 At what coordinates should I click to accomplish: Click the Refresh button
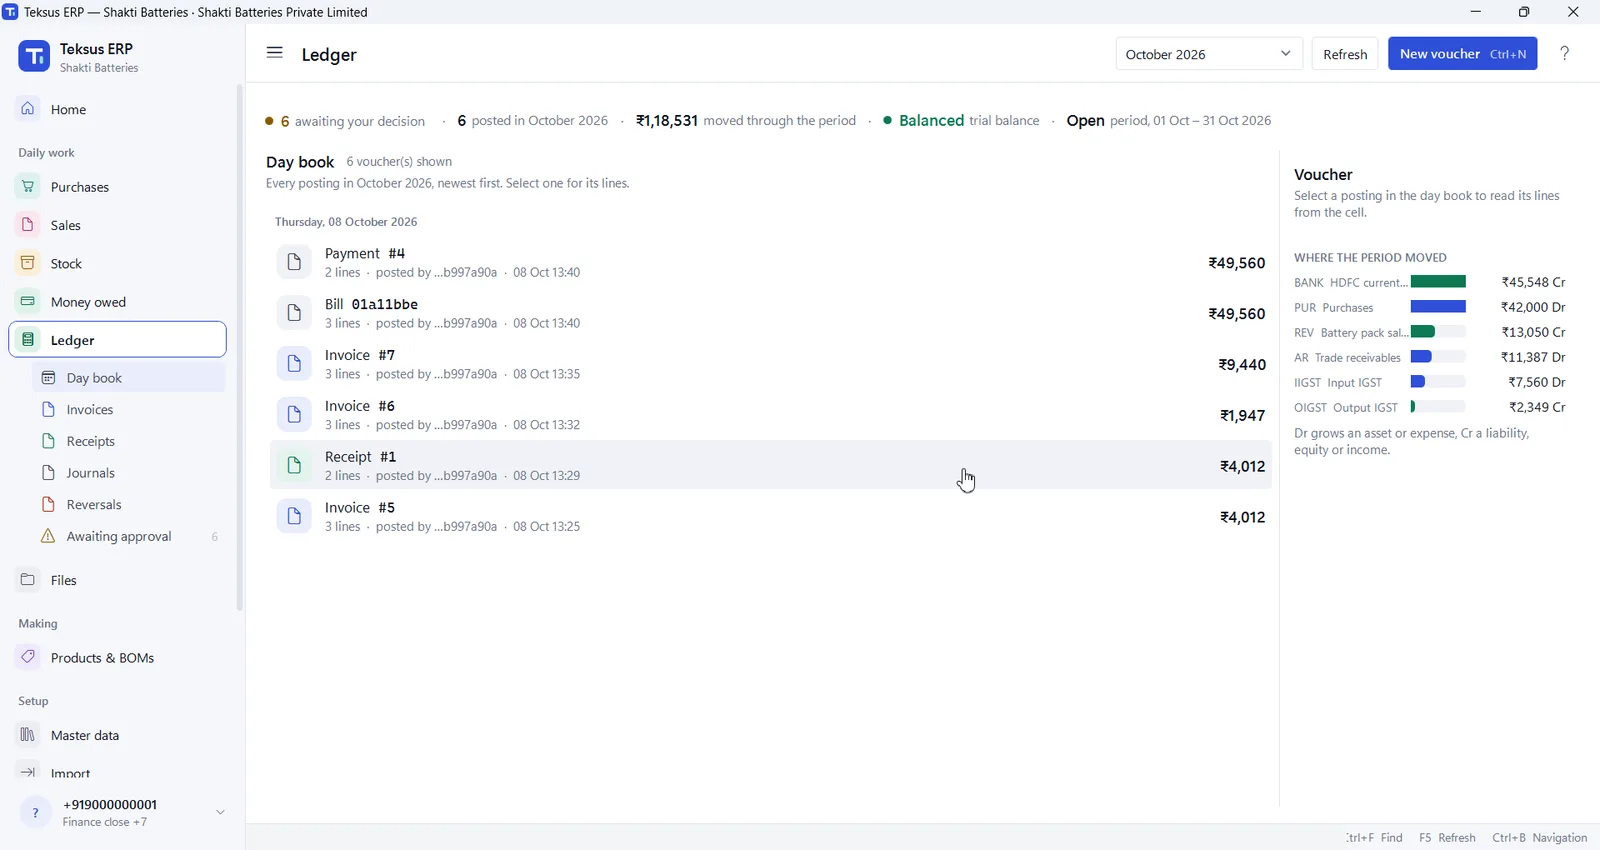1345,54
